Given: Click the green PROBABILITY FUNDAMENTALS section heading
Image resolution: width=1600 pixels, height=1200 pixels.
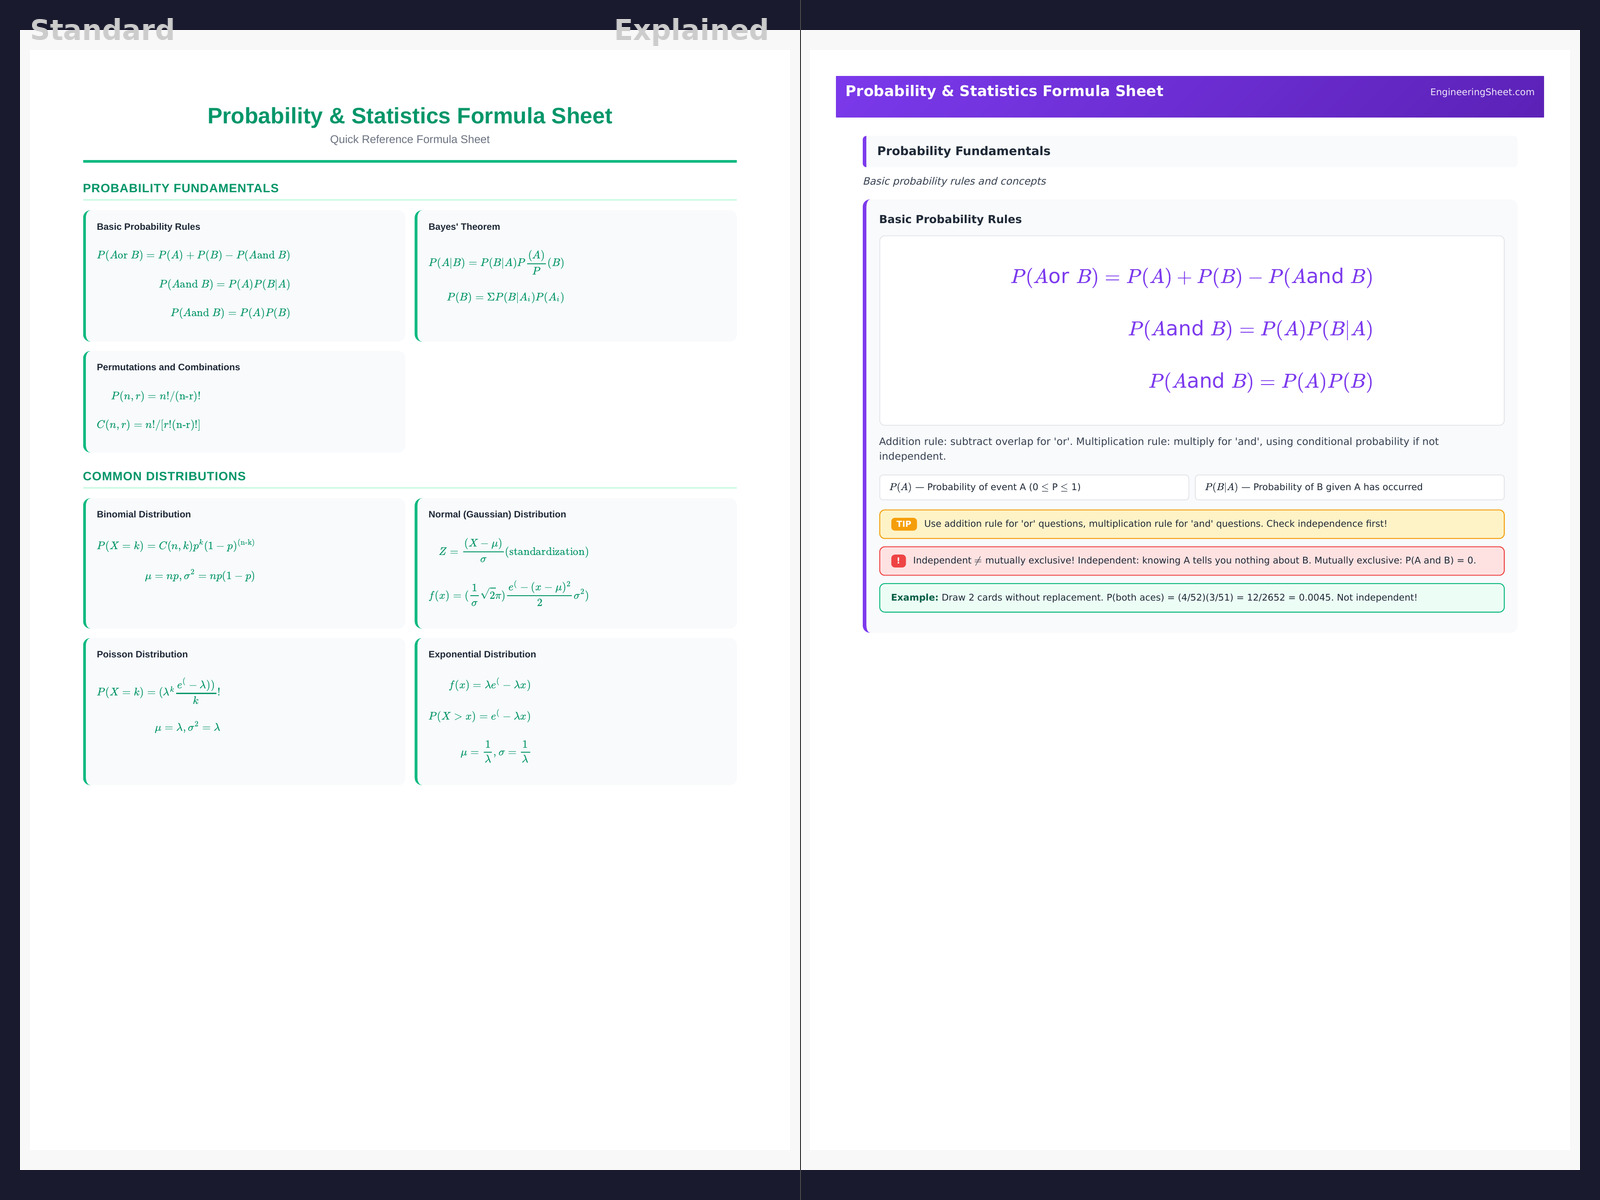Looking at the screenshot, I should click(x=181, y=188).
